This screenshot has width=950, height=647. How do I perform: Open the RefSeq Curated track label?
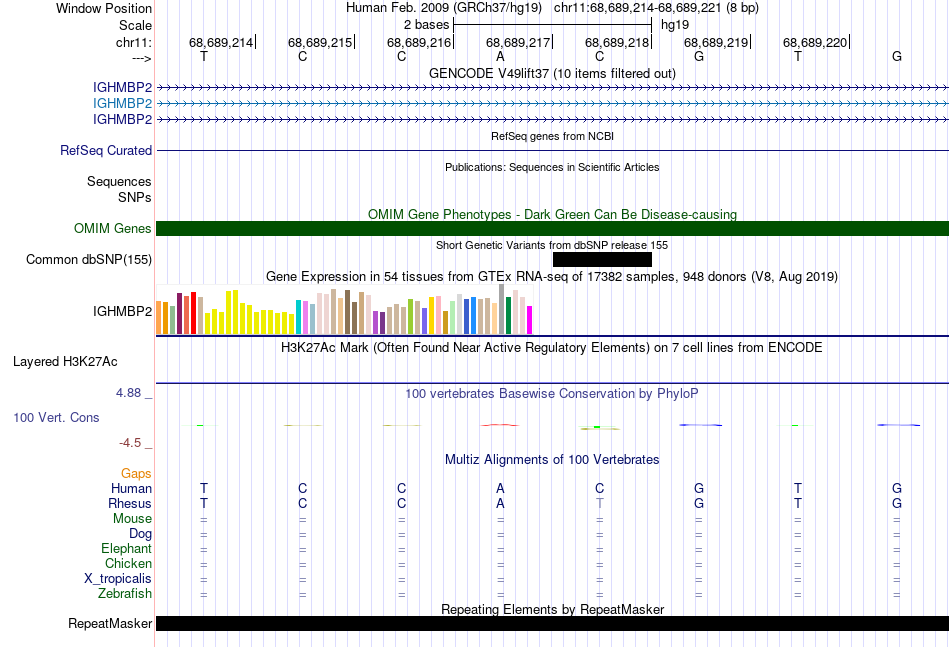(x=106, y=150)
